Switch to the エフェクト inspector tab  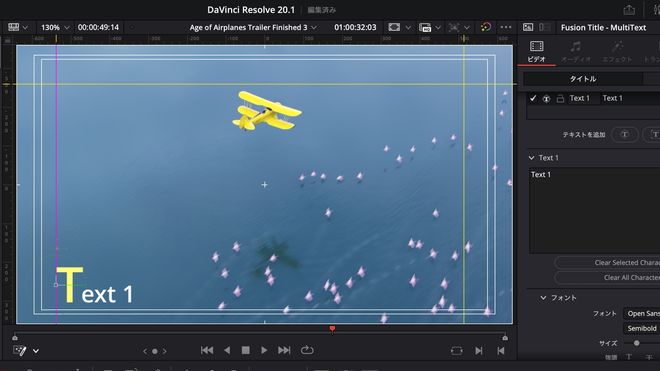617,52
